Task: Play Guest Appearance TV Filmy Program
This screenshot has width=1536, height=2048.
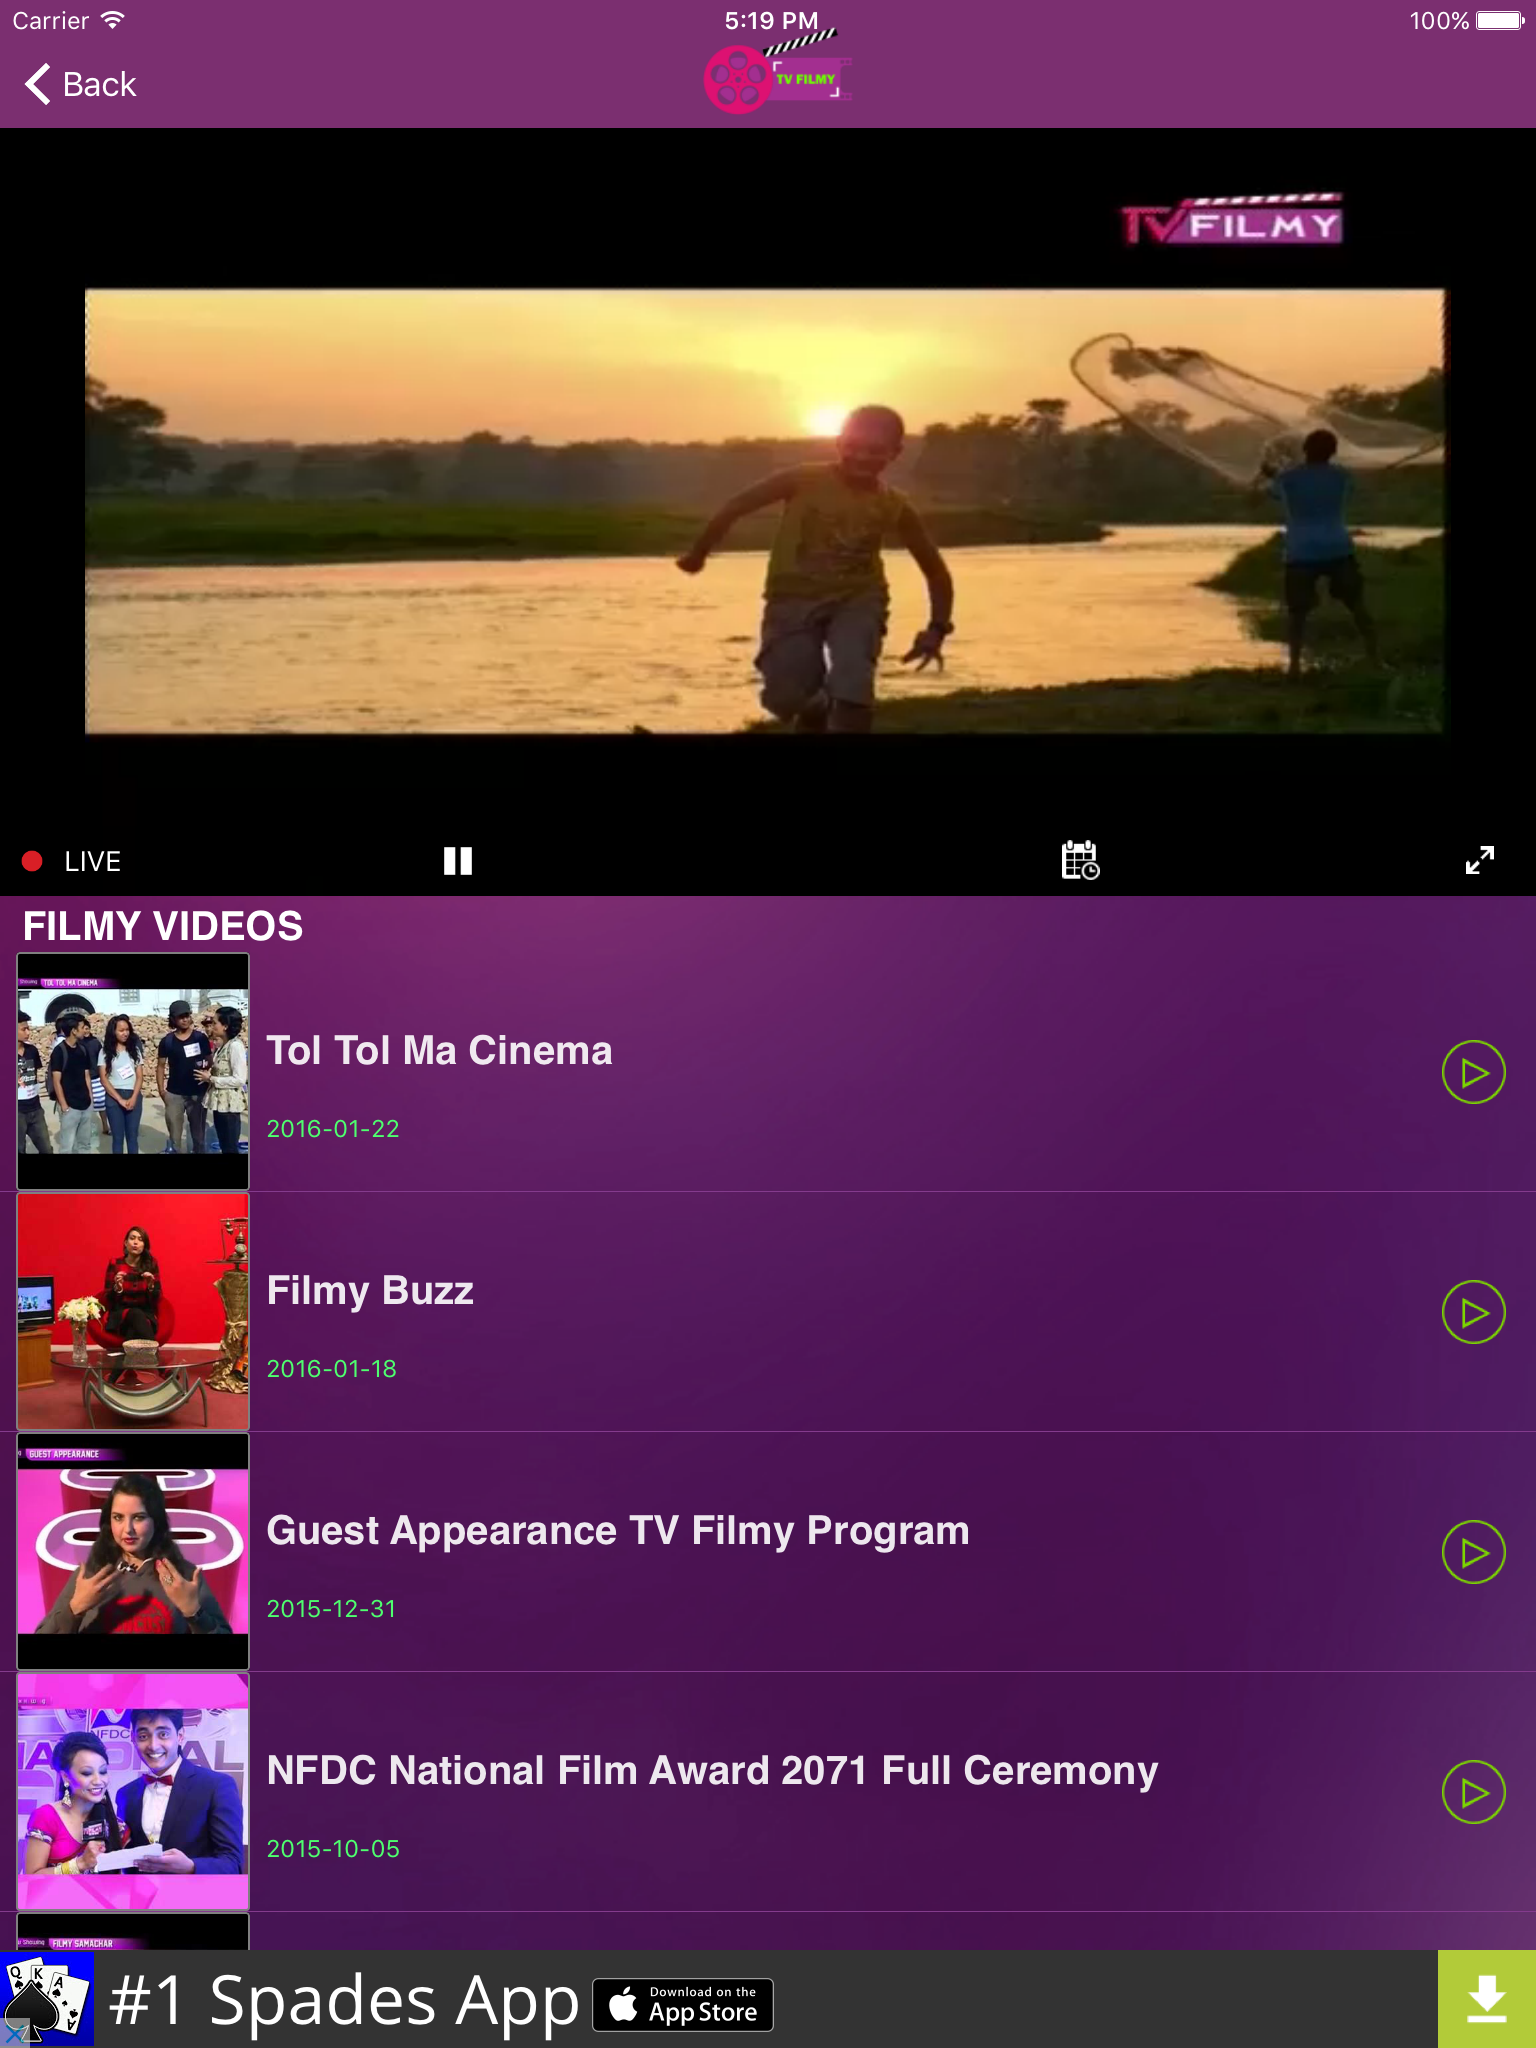Action: pos(1473,1552)
